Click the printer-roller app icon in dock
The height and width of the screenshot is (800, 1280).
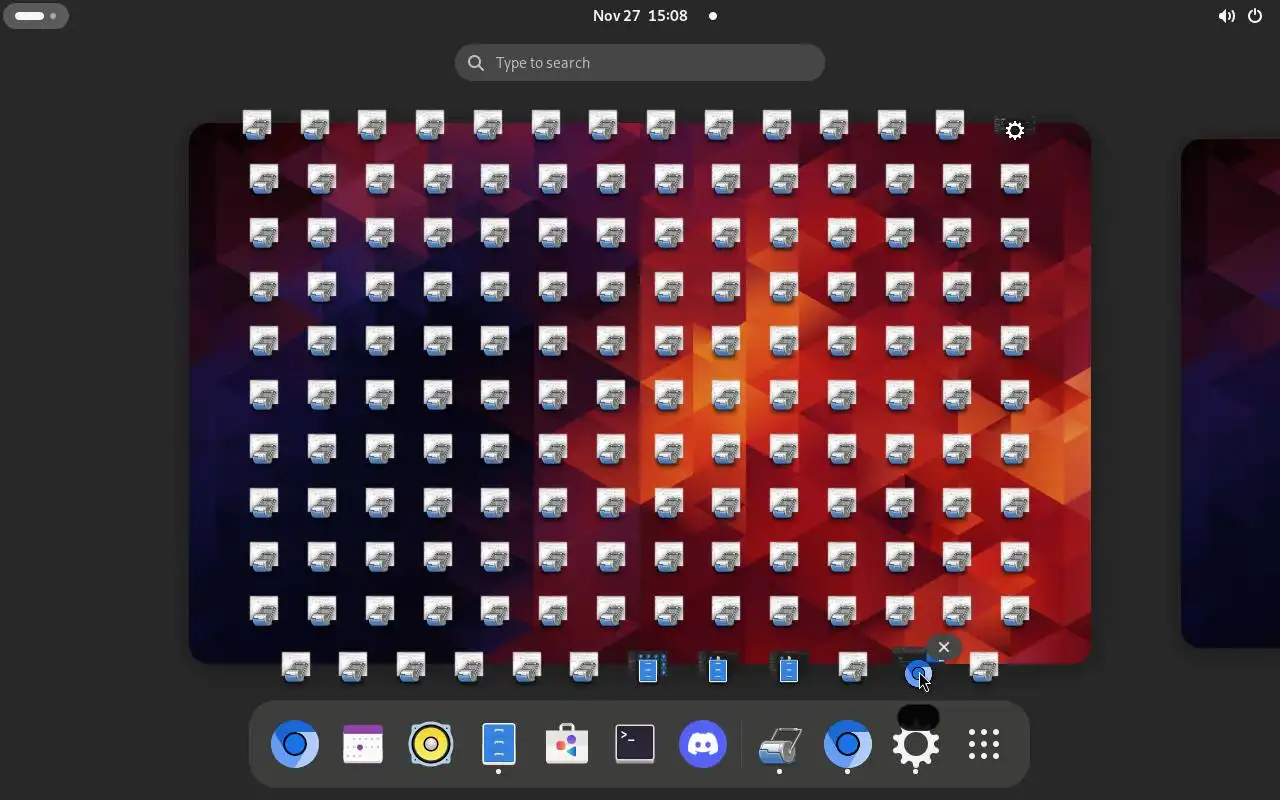(780, 745)
